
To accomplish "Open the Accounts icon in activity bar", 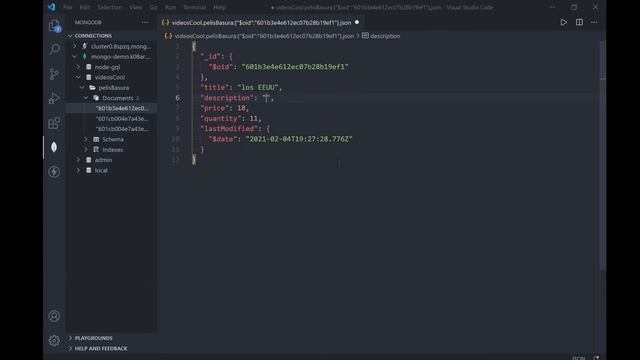I will pos(54,316).
